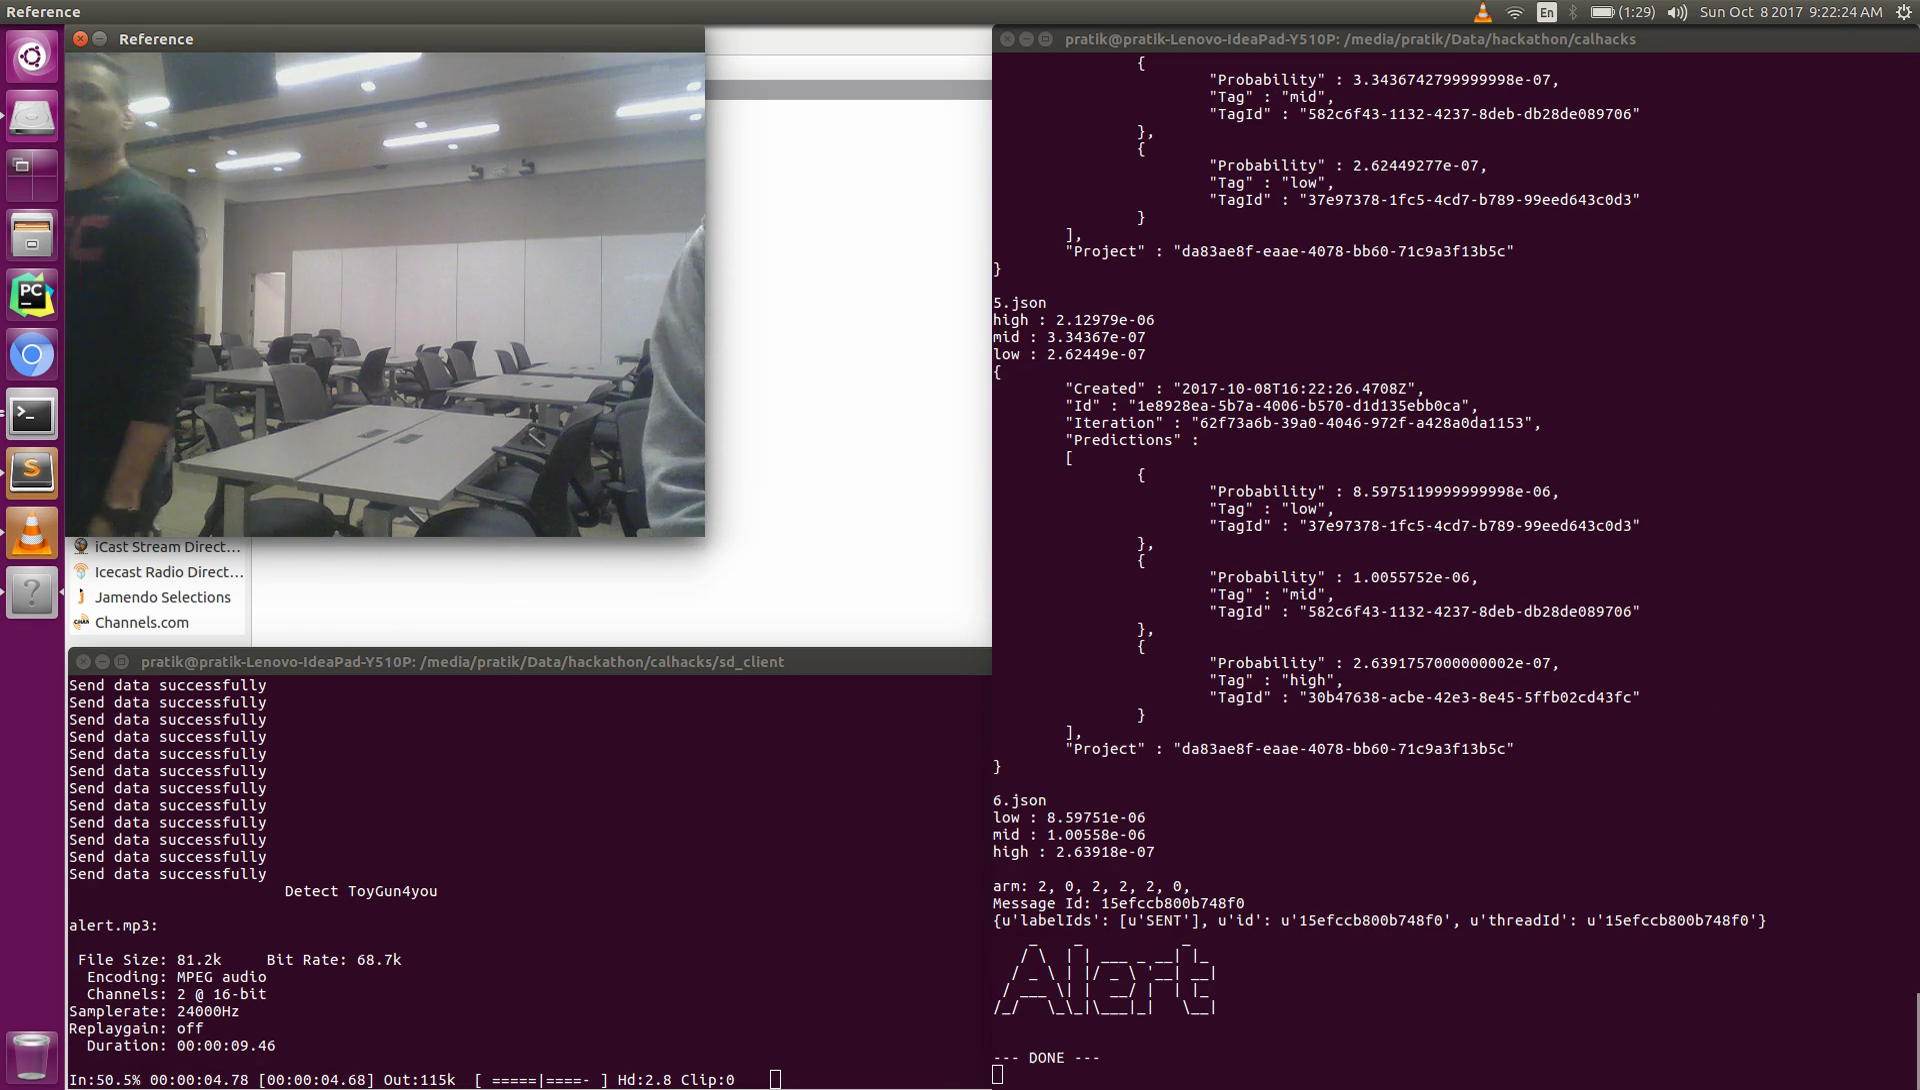Open the sound volume indicator
1920x1090 pixels.
point(1678,12)
